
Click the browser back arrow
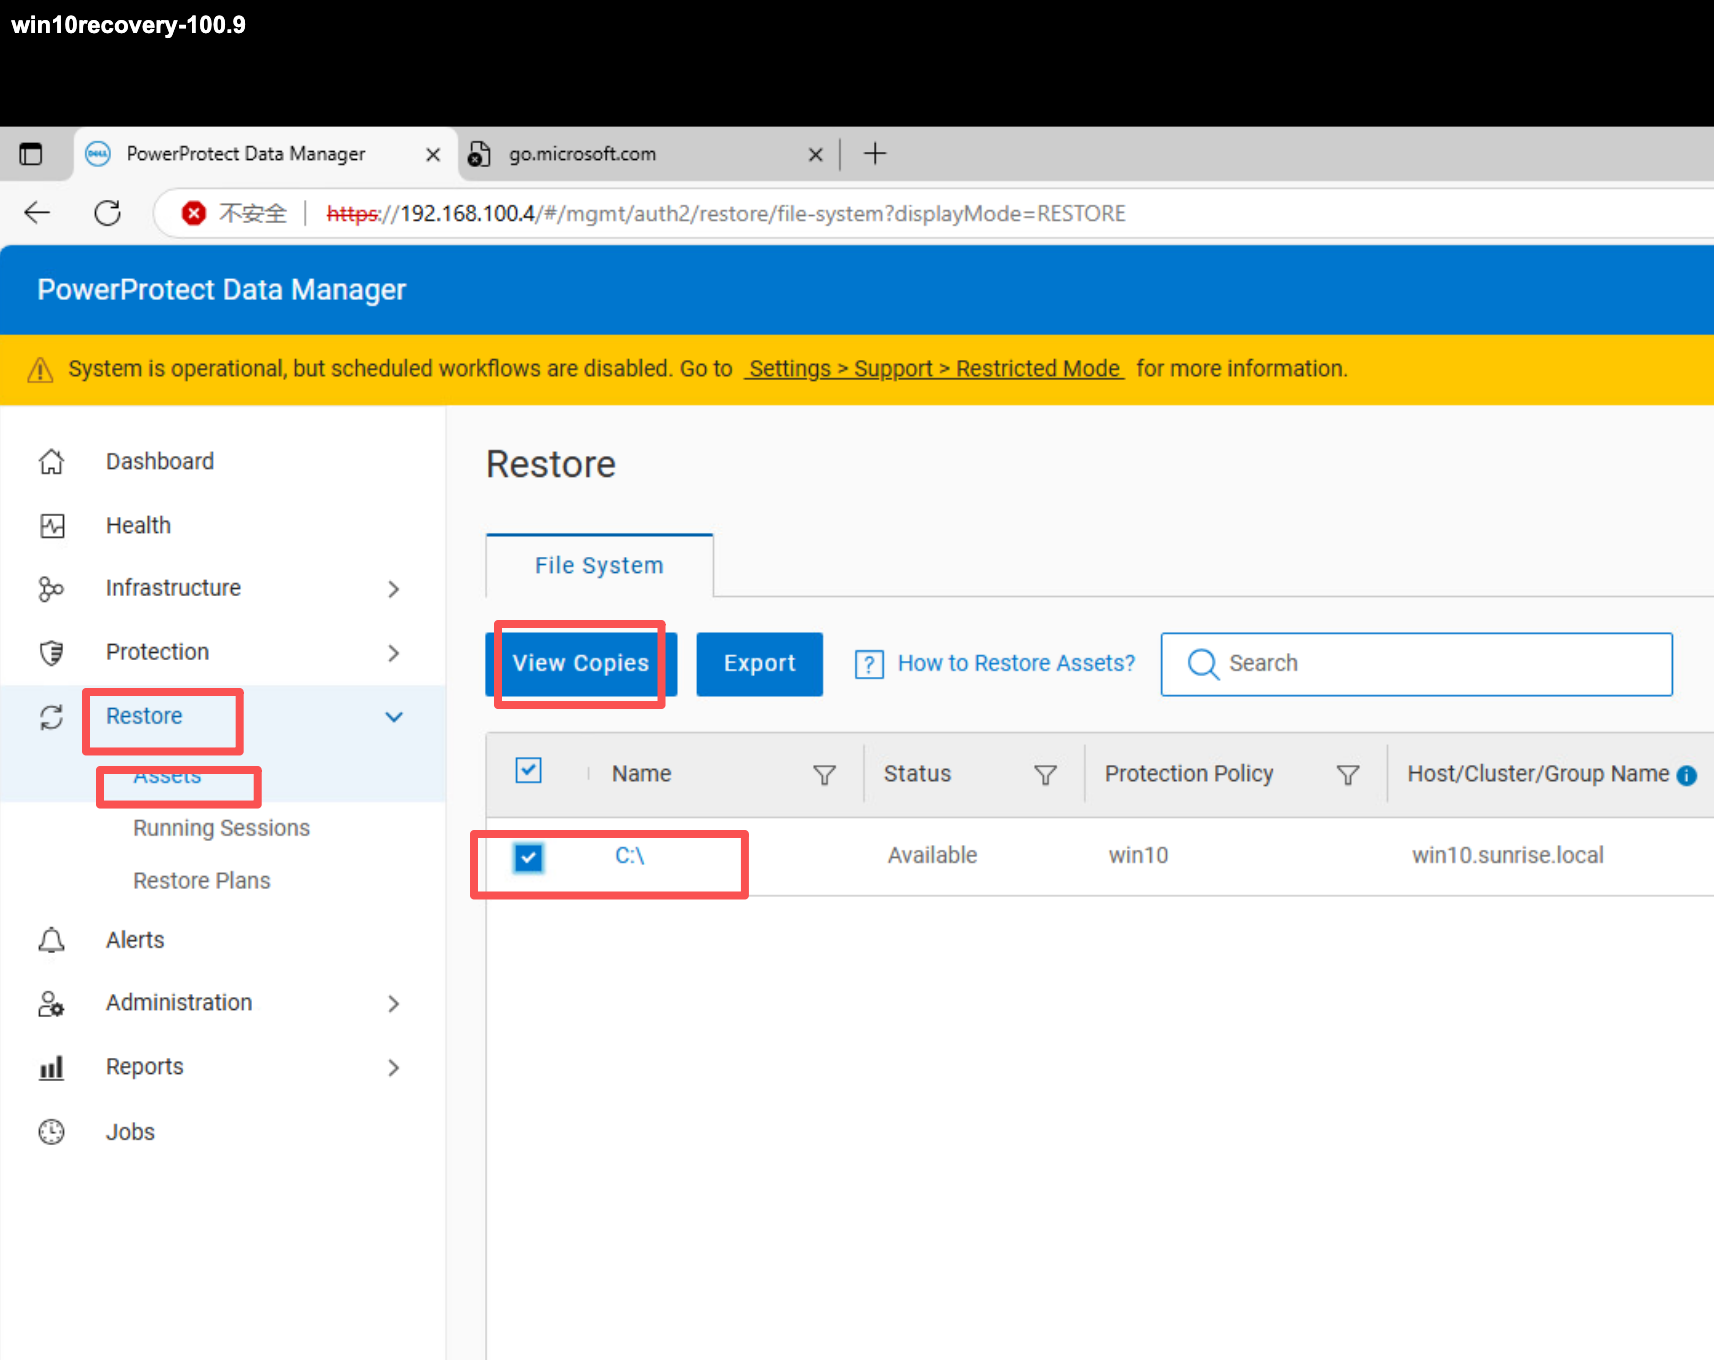(37, 212)
